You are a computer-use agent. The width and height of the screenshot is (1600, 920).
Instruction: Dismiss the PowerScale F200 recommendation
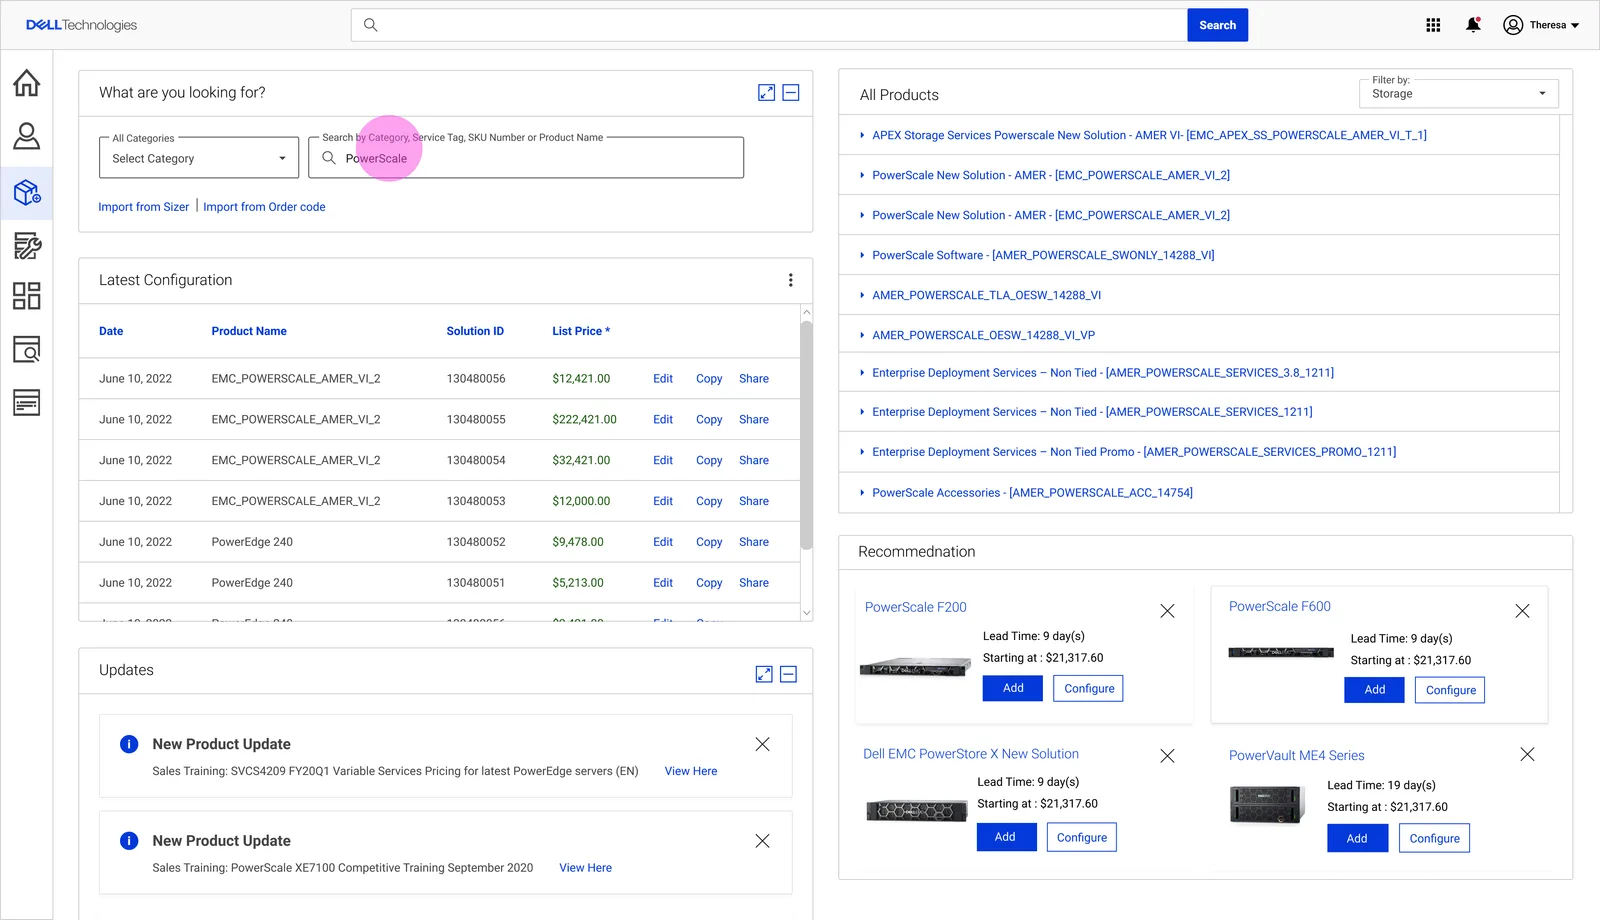click(x=1167, y=611)
